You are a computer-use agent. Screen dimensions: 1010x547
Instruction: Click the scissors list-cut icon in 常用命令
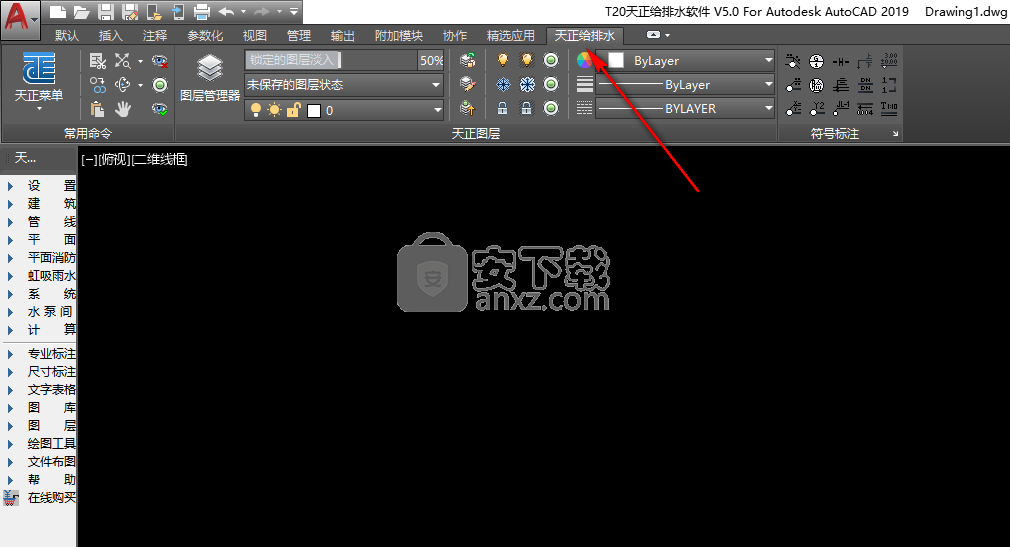tap(97, 61)
